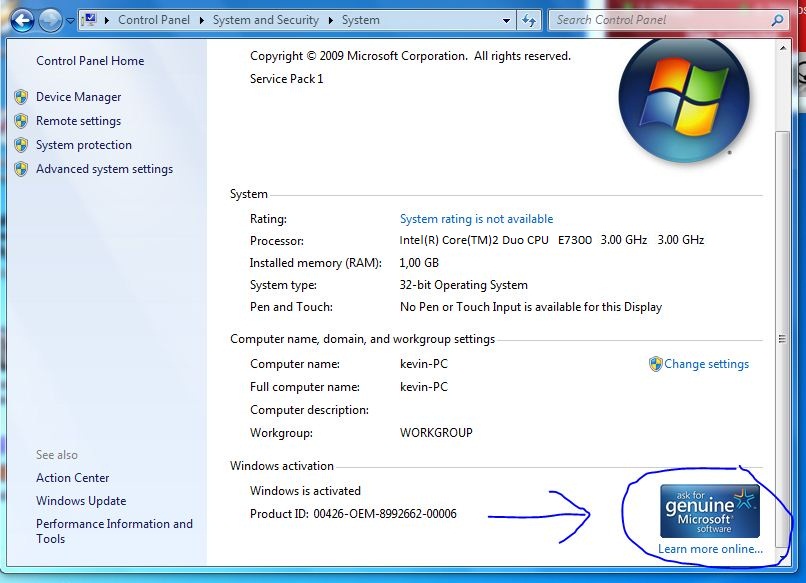
Task: Click the 'Service Pack 1' text
Action: 286,79
